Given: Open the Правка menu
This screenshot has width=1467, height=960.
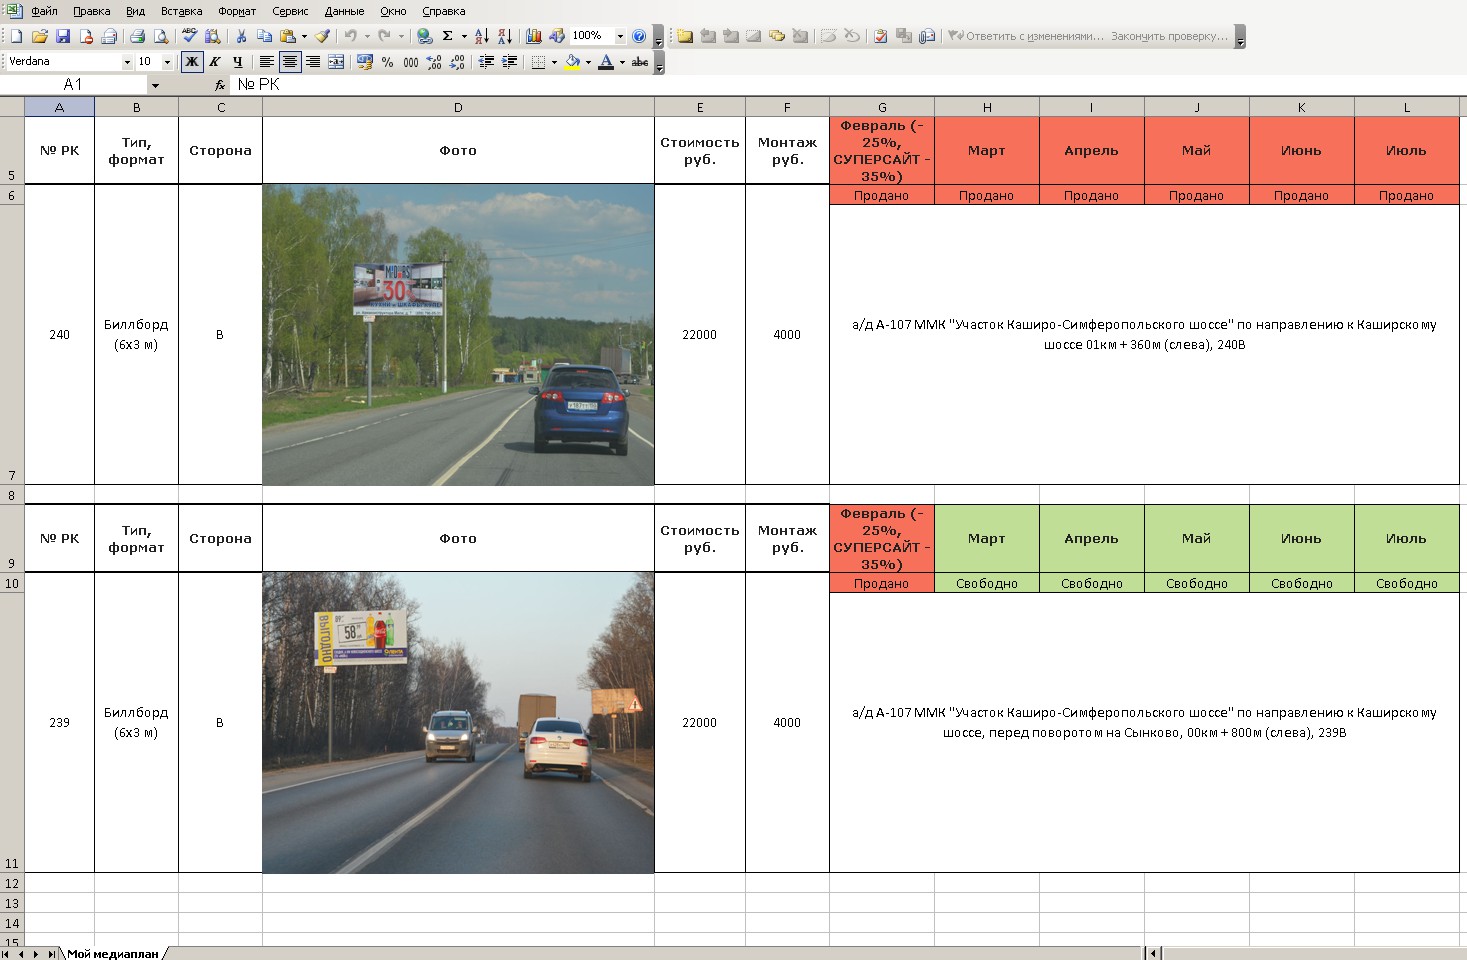Looking at the screenshot, I should (x=92, y=11).
